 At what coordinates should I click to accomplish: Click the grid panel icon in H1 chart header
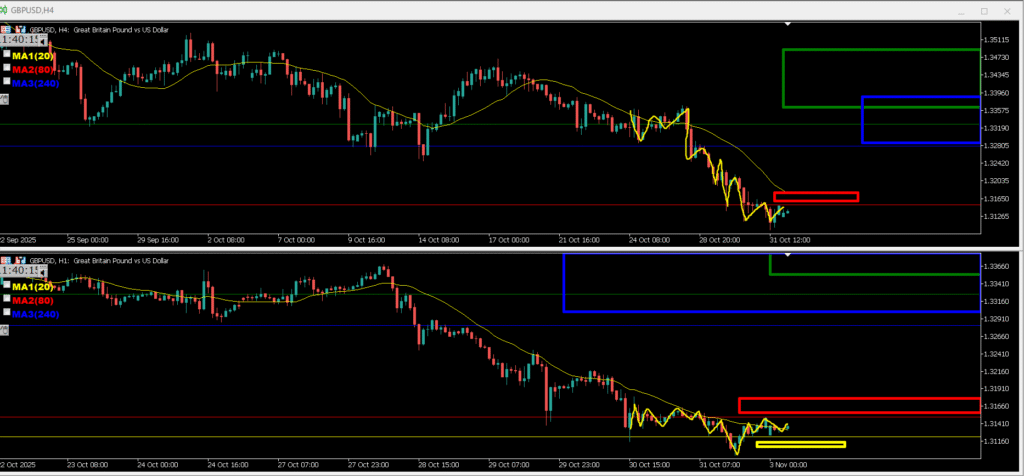5,259
